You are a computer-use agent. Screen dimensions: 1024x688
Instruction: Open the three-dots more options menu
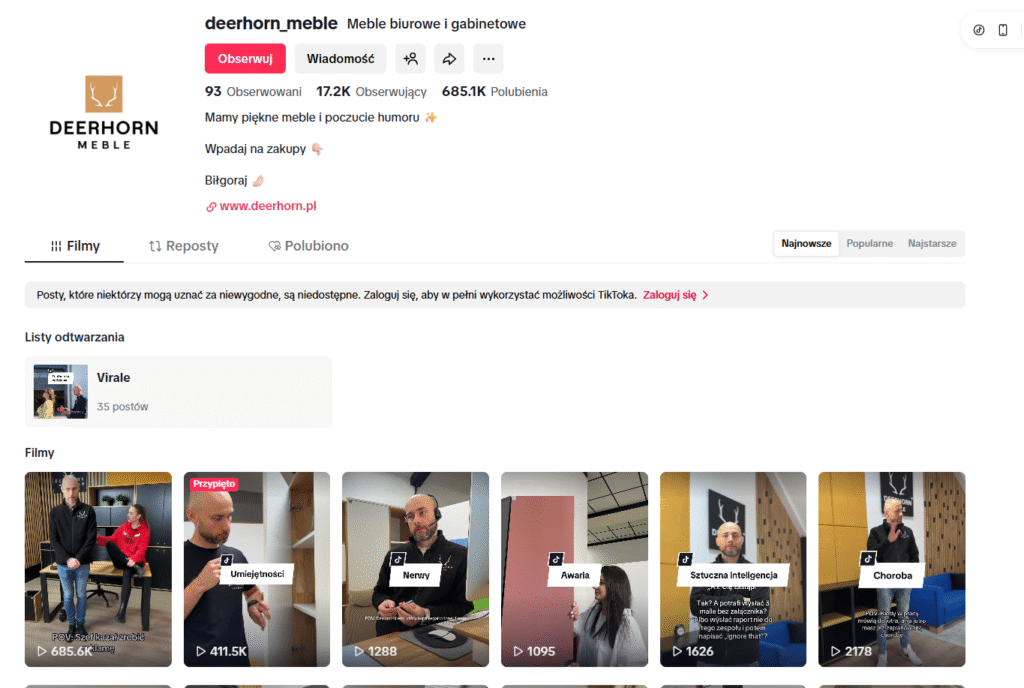pyautogui.click(x=488, y=59)
